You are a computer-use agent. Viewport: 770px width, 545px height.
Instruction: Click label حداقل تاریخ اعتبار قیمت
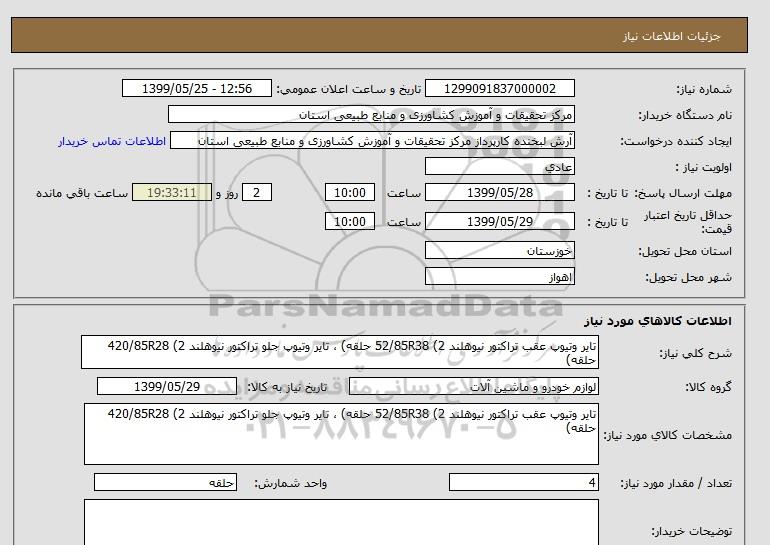coord(688,222)
